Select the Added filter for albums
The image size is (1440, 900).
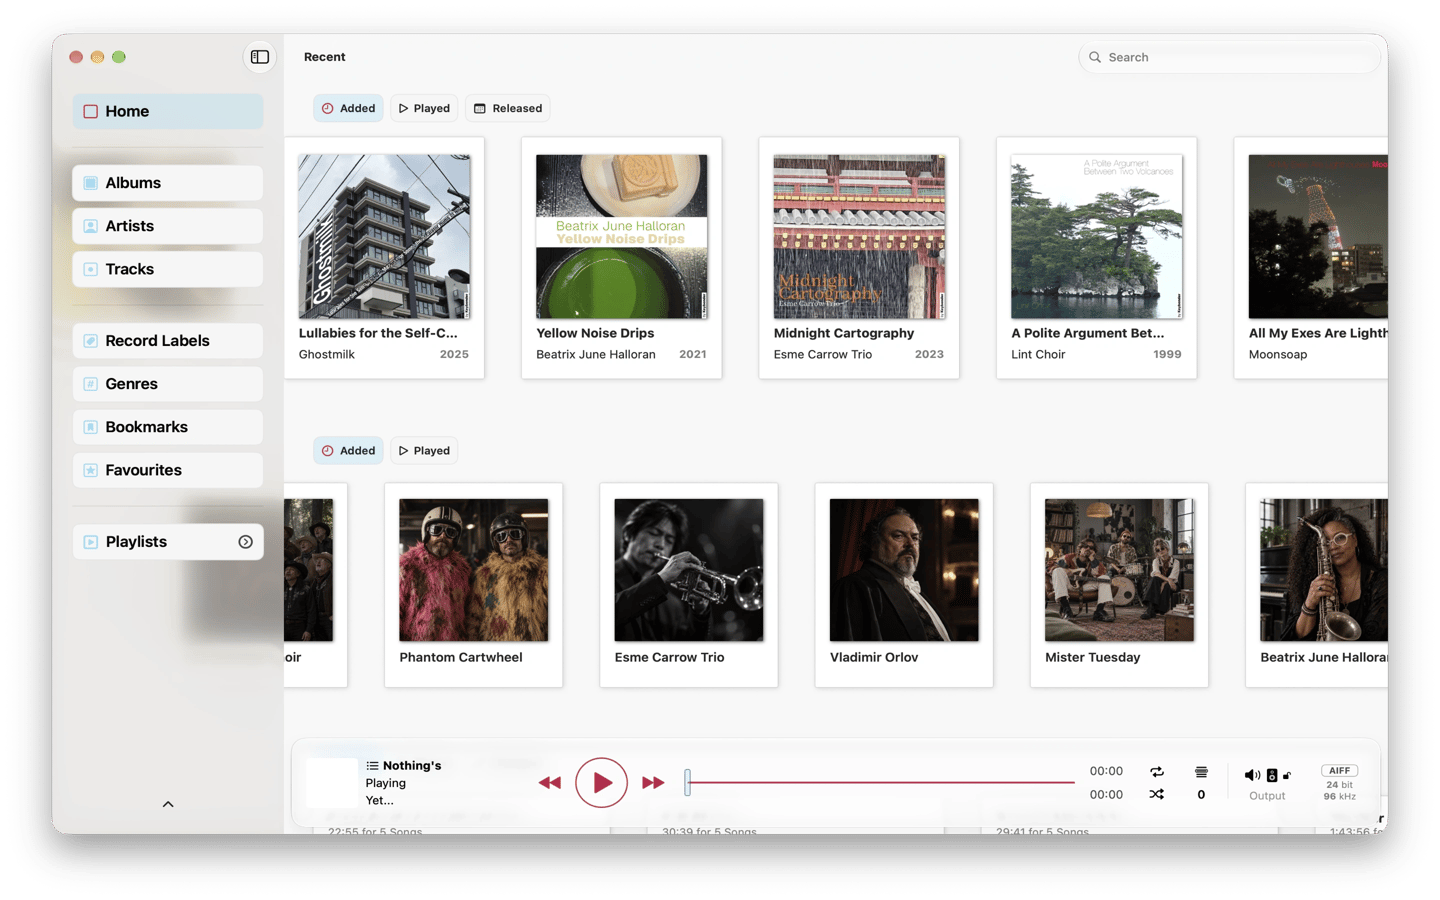(x=349, y=108)
